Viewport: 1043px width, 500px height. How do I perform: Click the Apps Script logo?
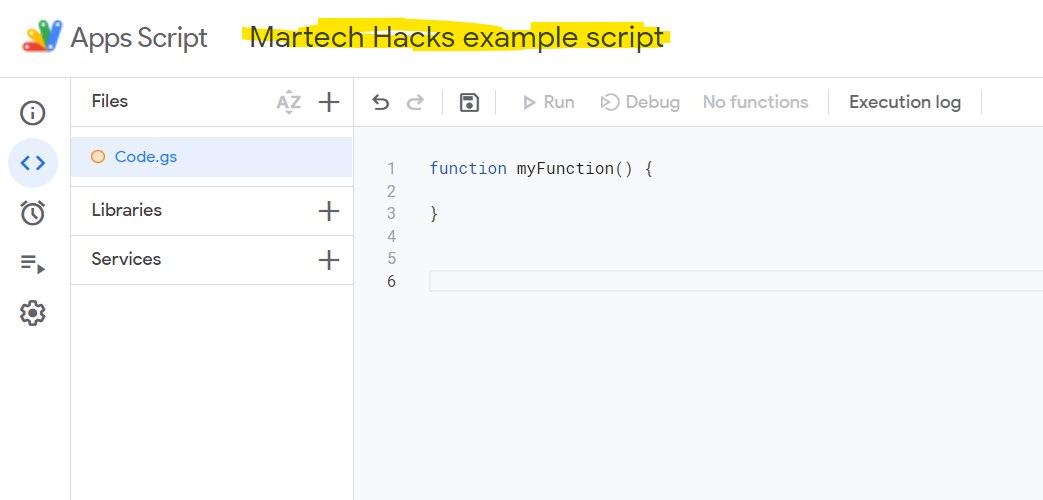(43, 37)
